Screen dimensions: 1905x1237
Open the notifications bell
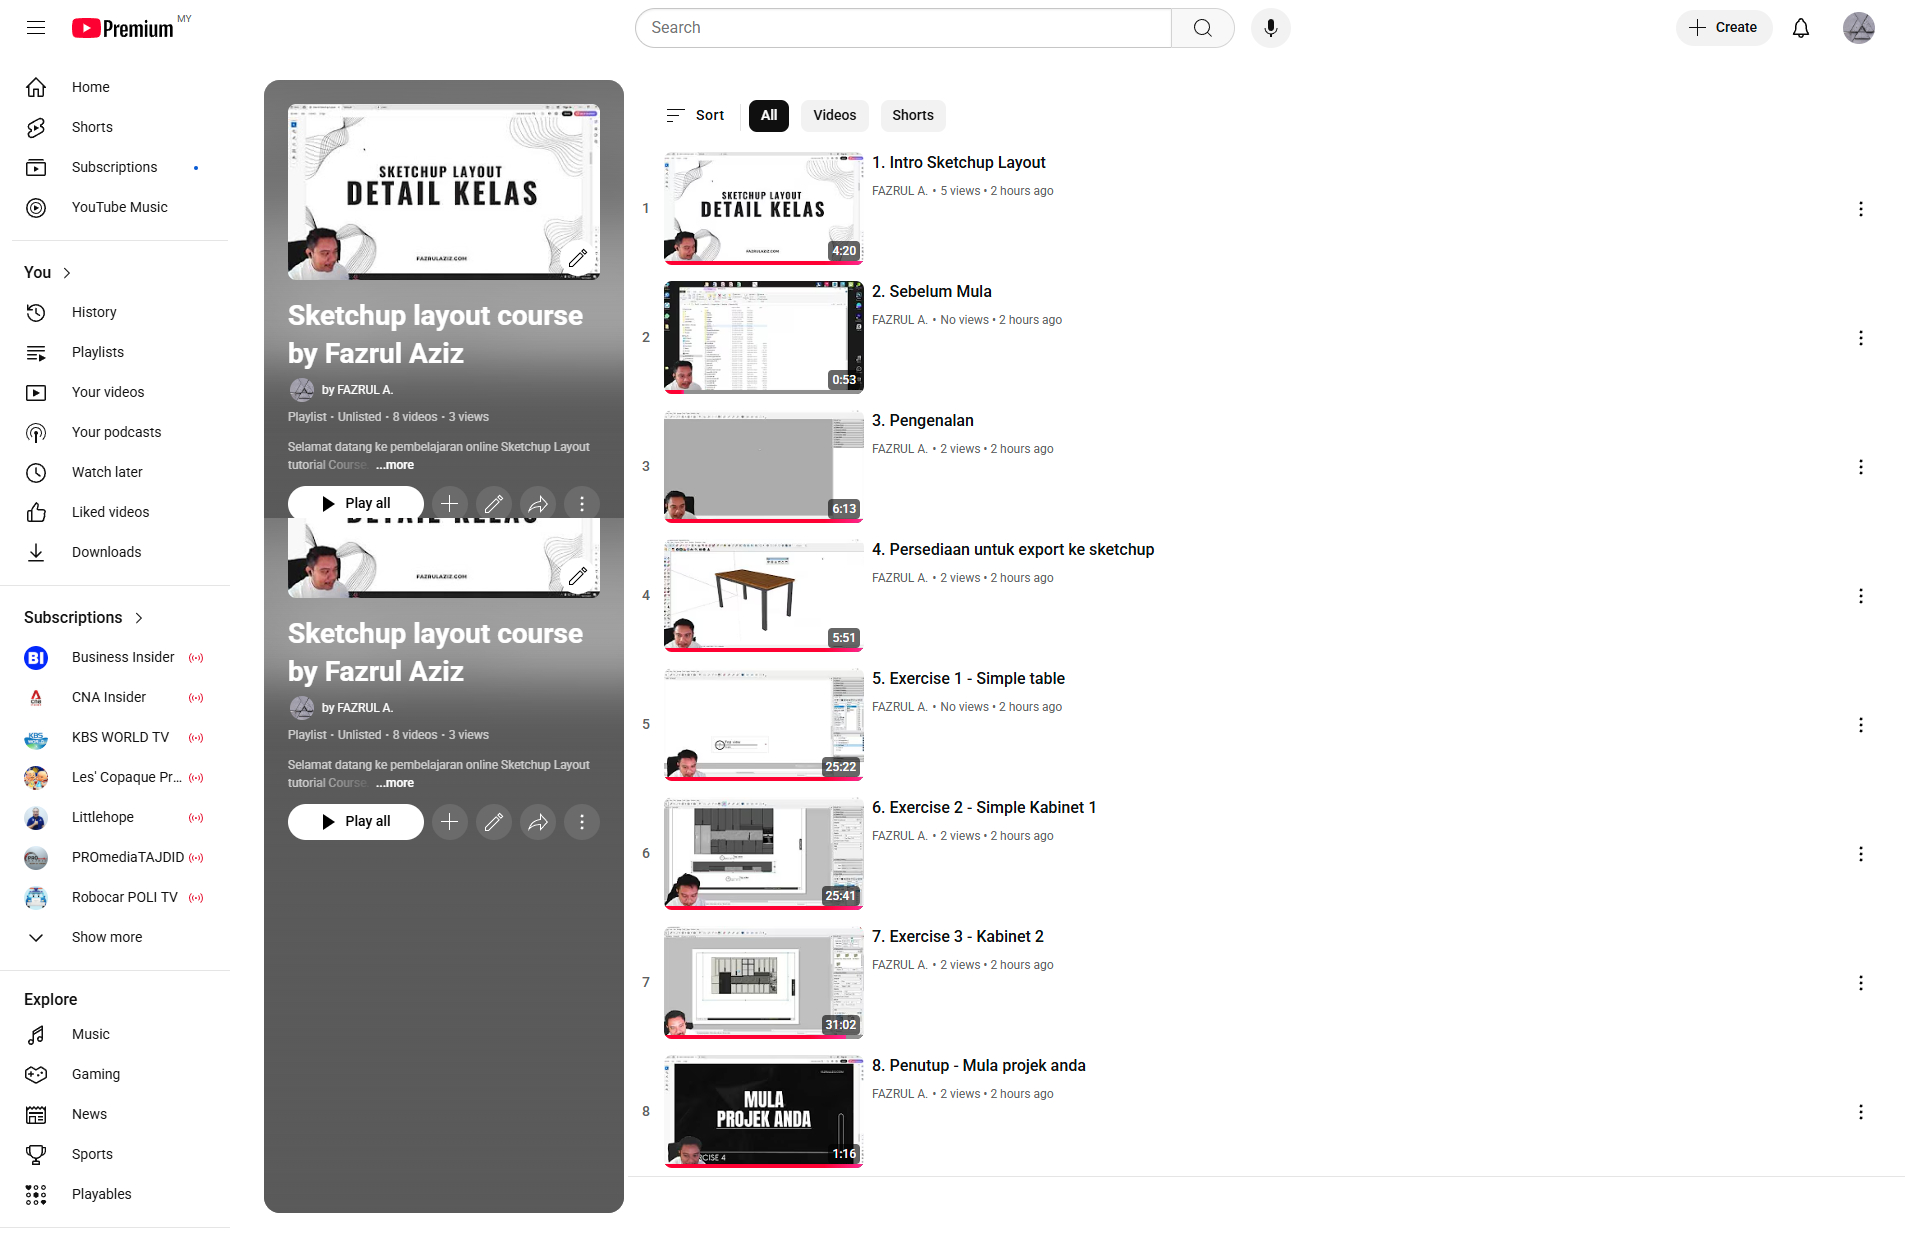[1800, 28]
